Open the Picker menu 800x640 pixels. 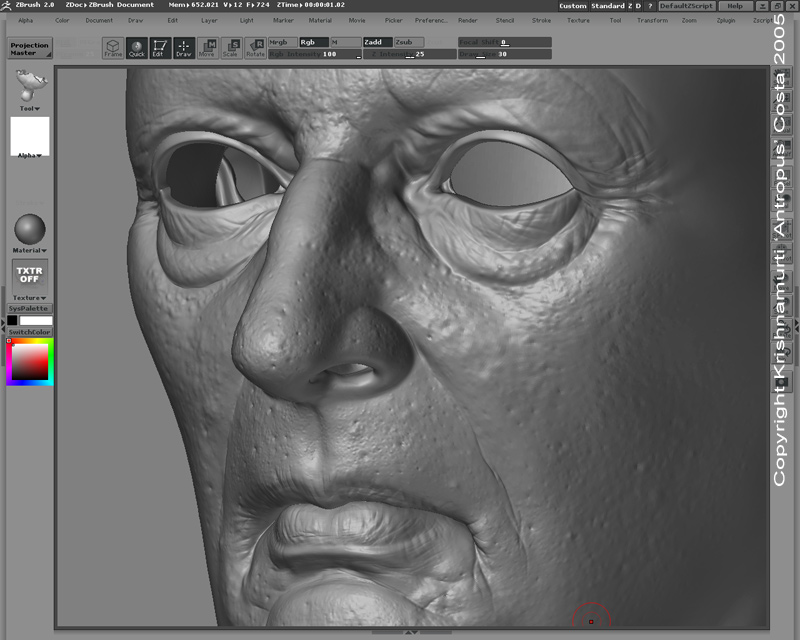[x=393, y=20]
